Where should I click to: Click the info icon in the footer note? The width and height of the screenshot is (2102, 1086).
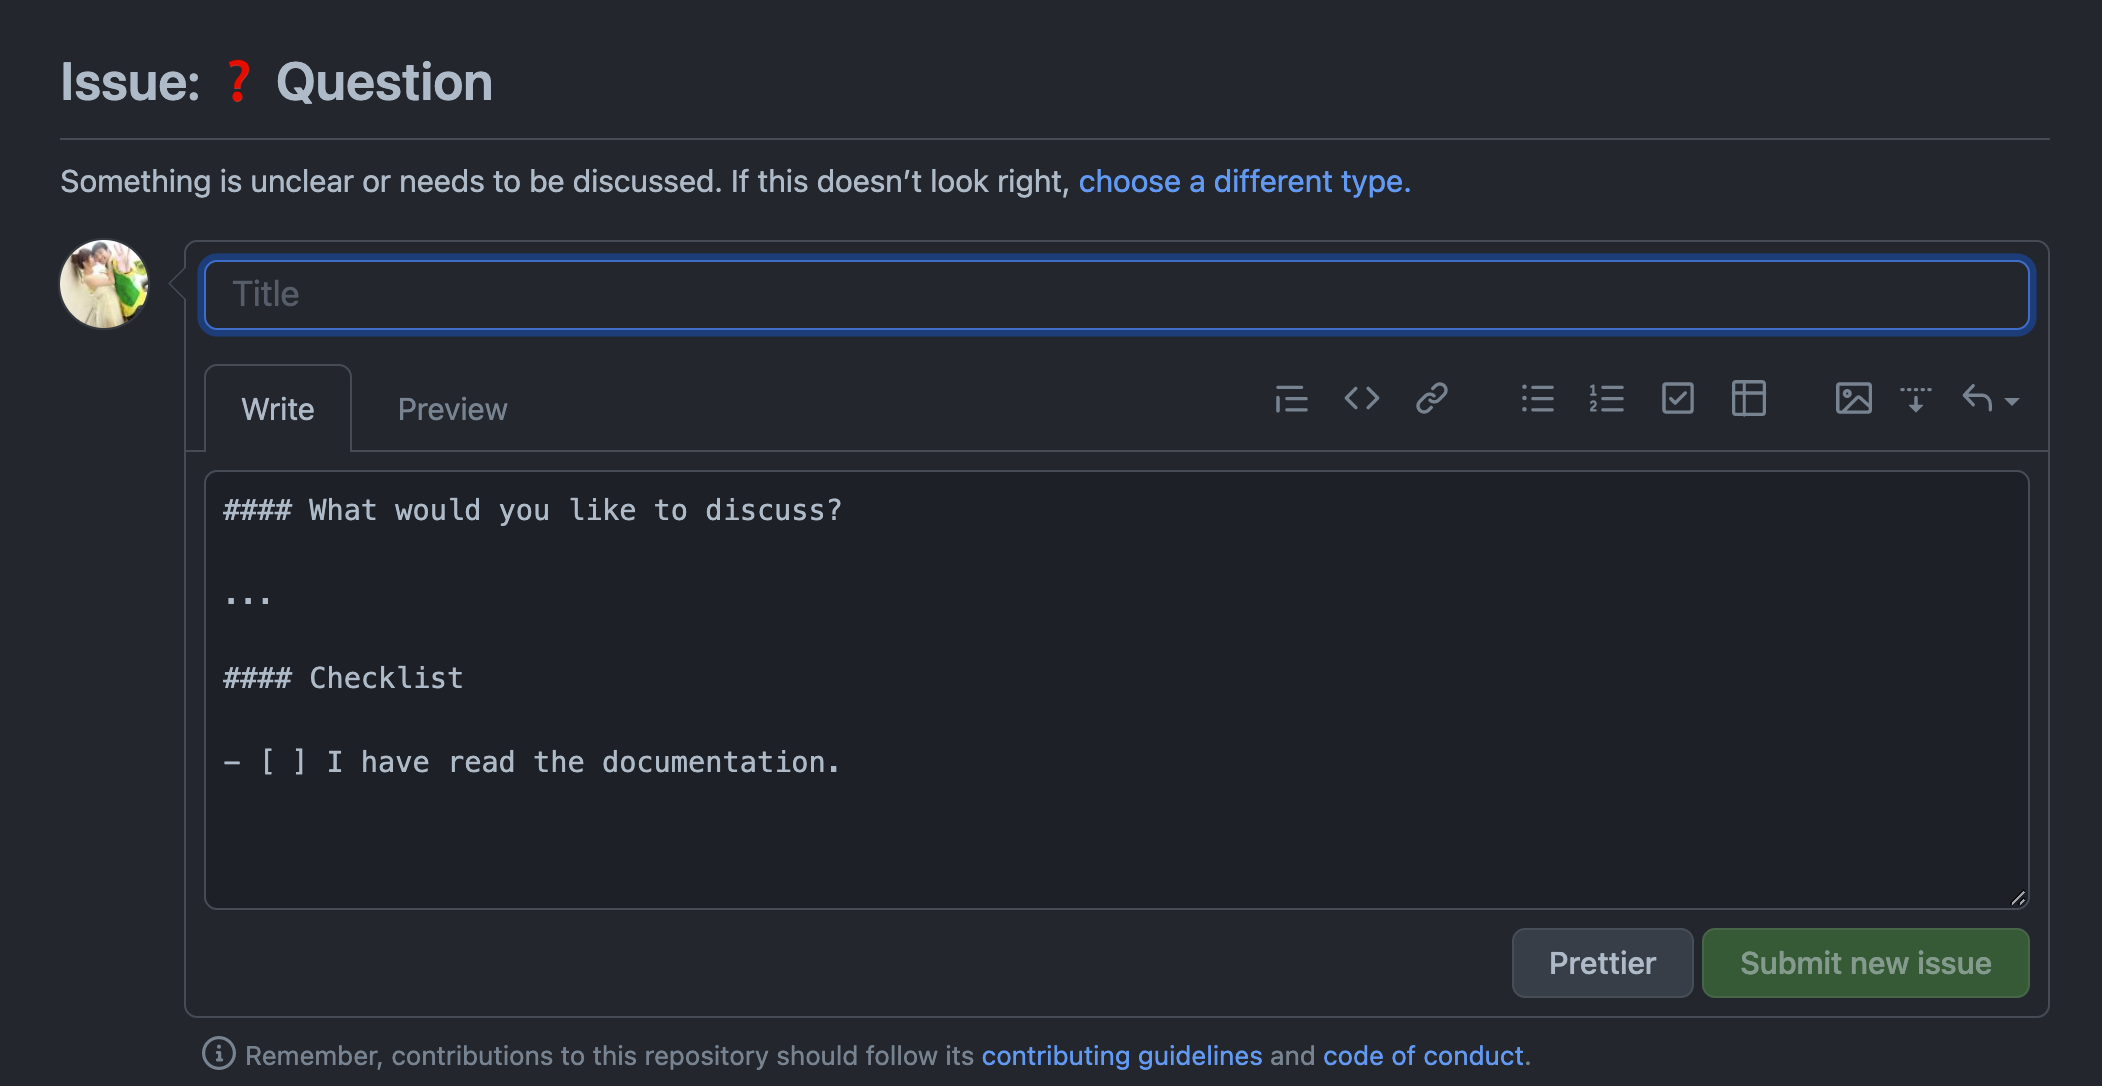click(x=218, y=1054)
